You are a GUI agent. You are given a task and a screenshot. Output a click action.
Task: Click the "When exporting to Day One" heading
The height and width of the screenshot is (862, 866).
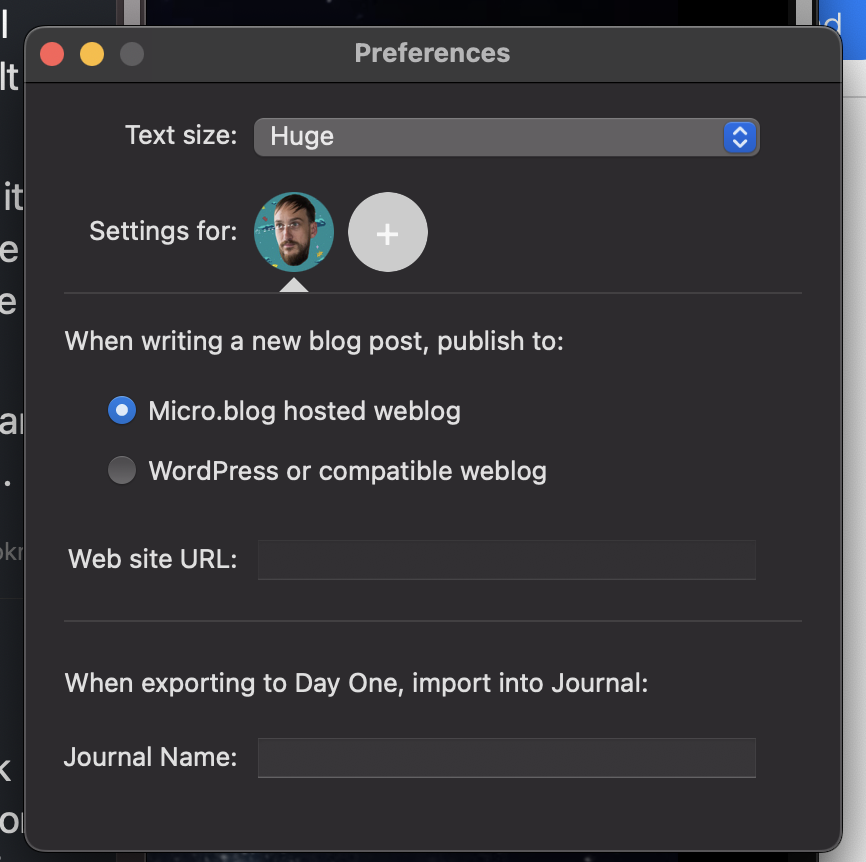356,684
